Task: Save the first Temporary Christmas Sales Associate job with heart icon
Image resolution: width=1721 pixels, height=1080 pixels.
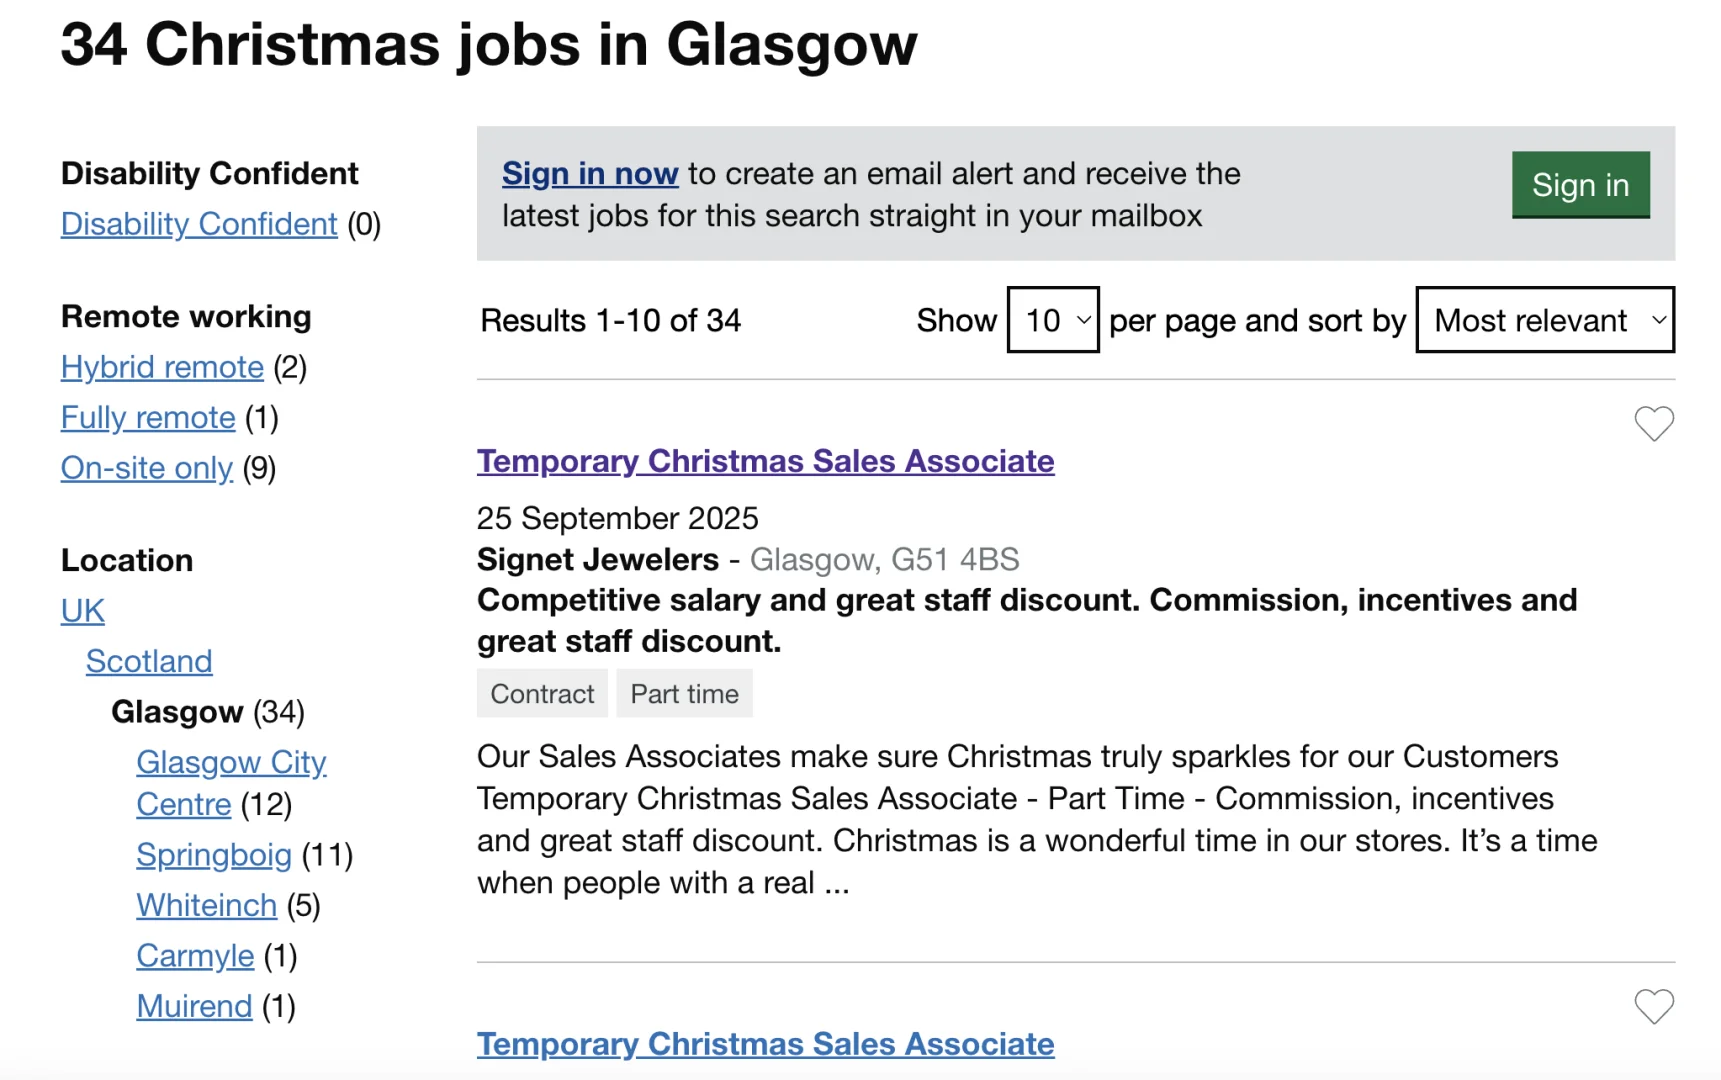Action: 1653,424
